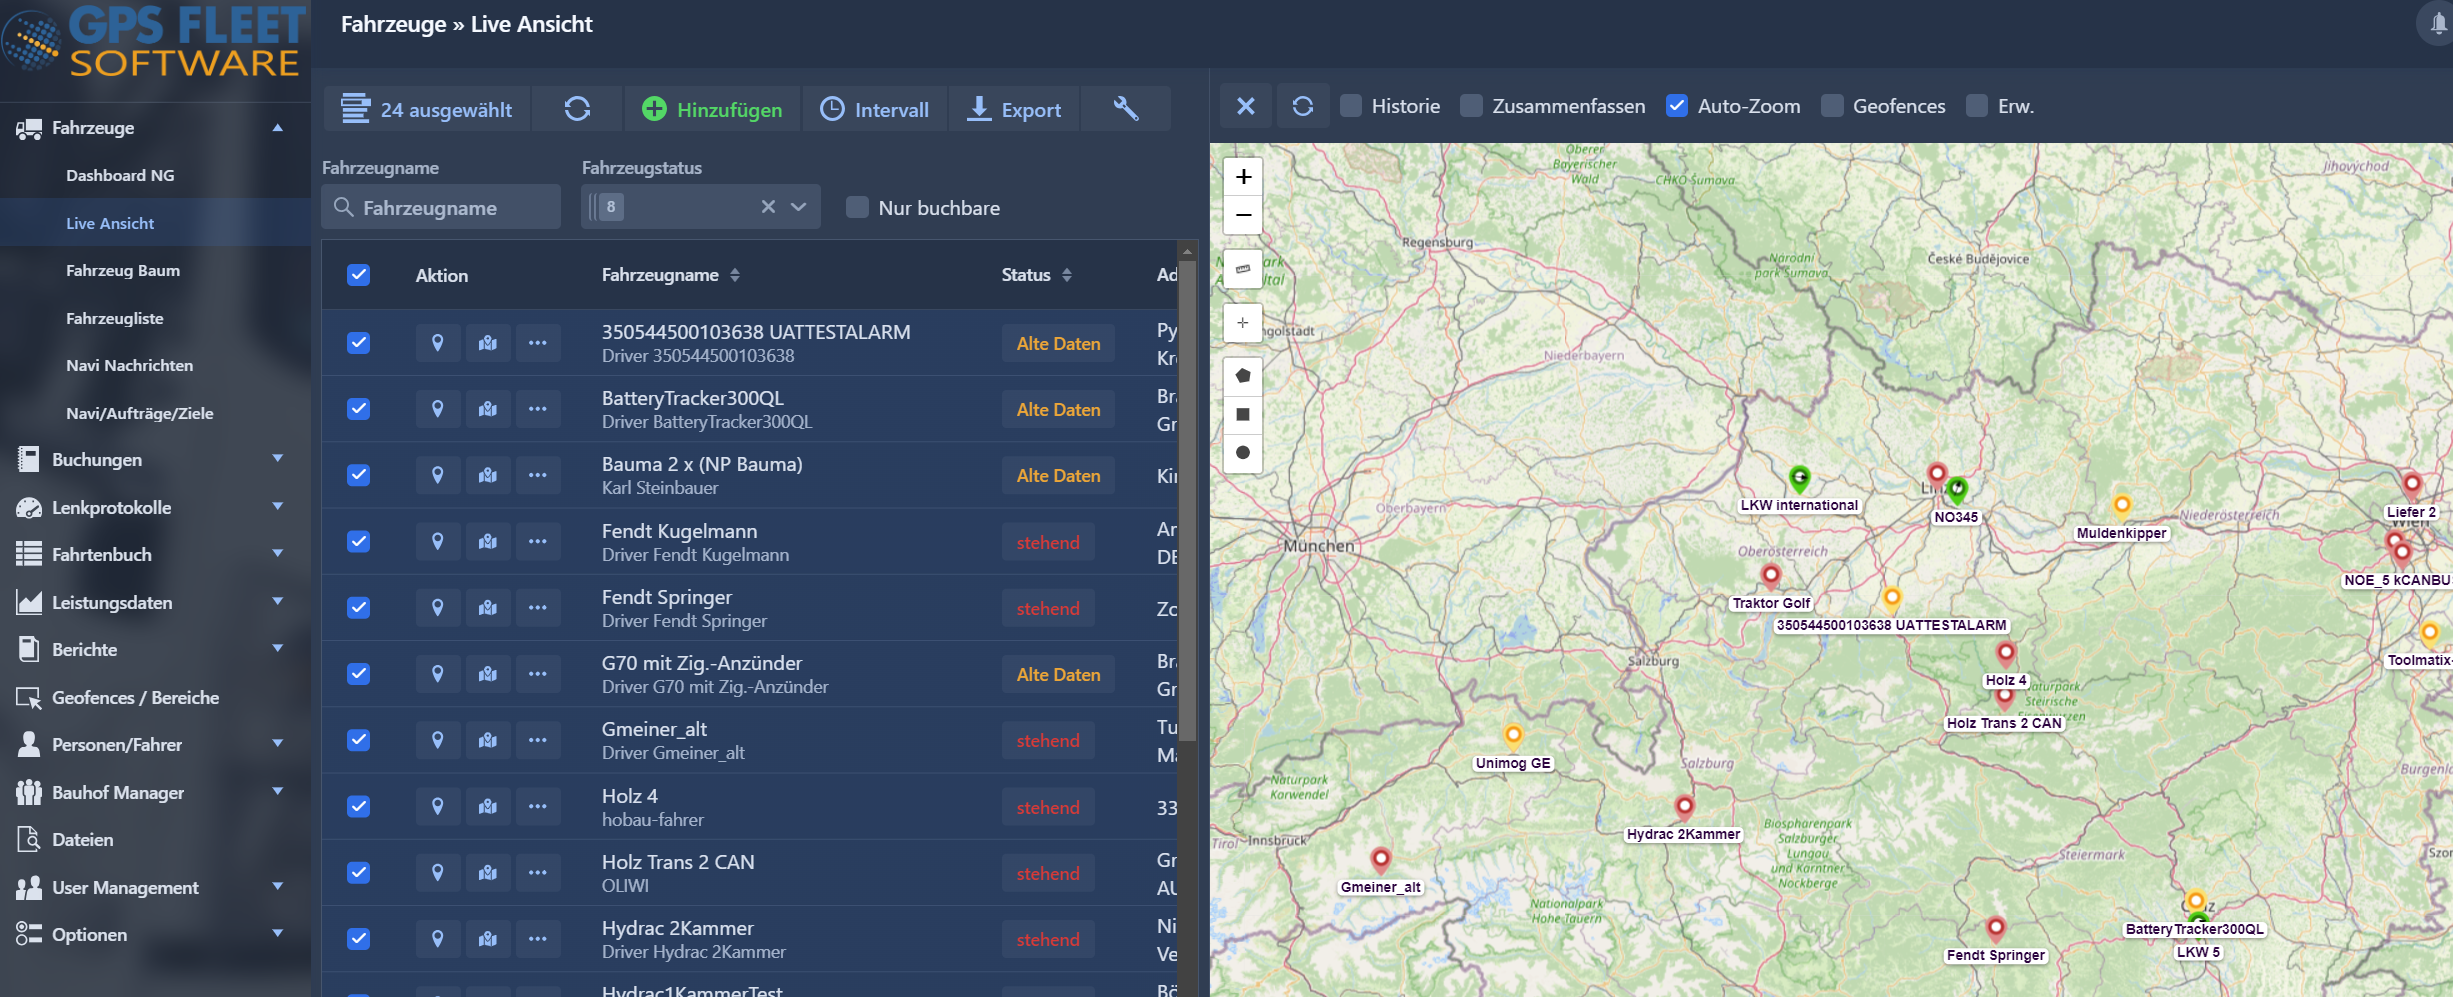Click location pin icon for Fendt Kugelmann
Screen dimensions: 2453x997
click(x=437, y=542)
